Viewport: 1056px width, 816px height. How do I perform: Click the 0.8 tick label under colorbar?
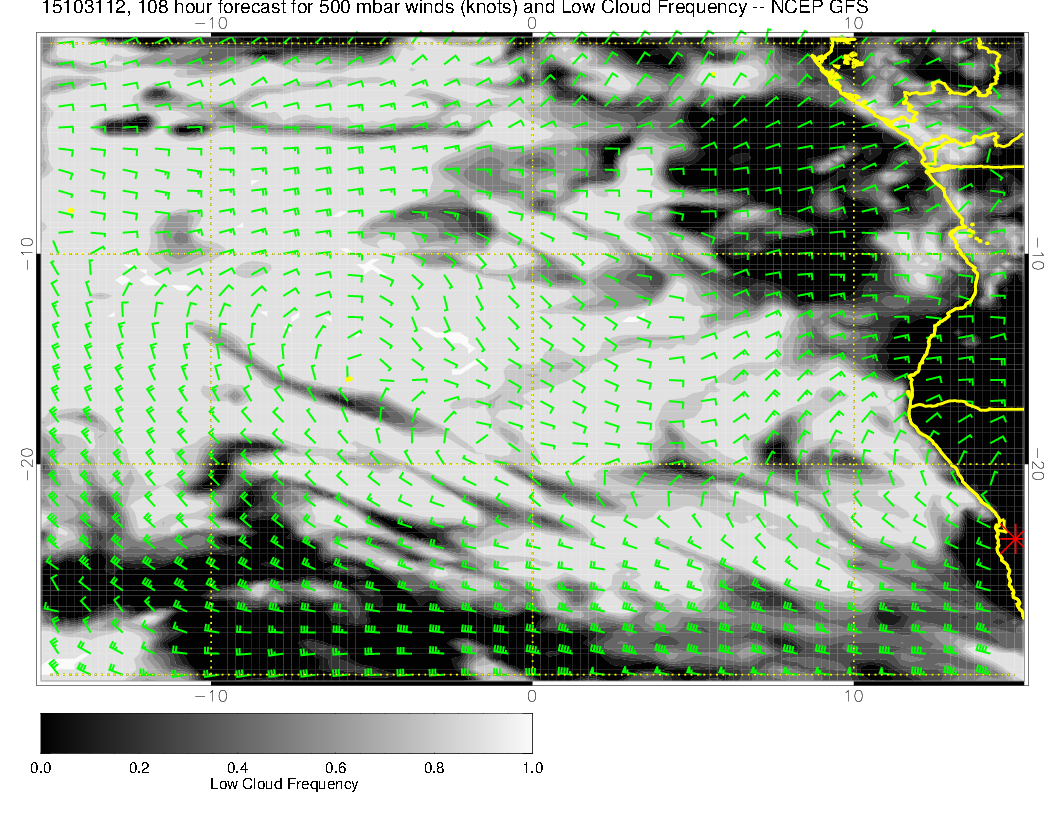pos(434,768)
